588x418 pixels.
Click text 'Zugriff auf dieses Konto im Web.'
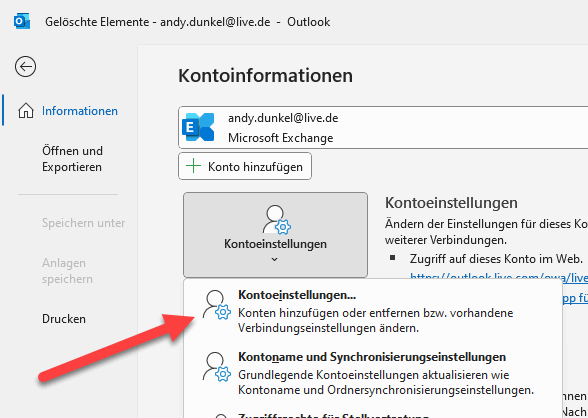(x=496, y=259)
